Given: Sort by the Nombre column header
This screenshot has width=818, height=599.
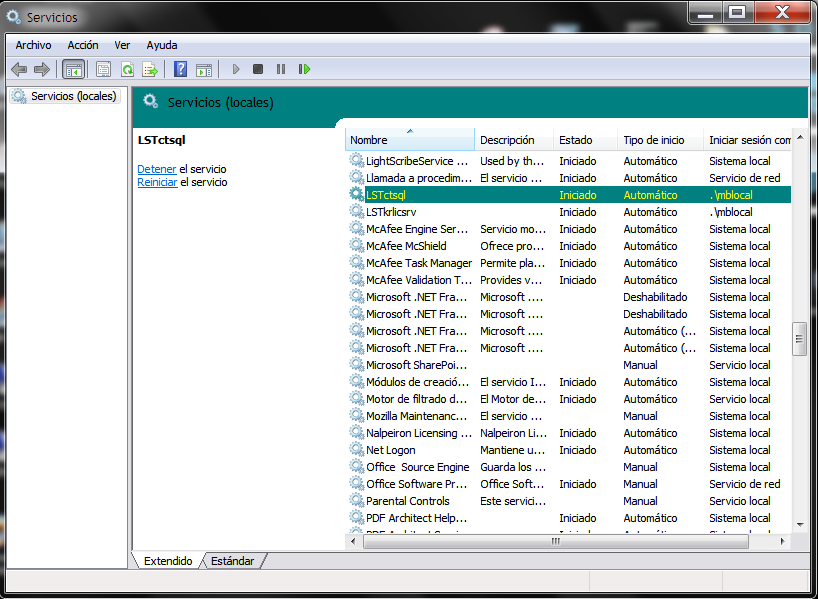Looking at the screenshot, I should pos(410,140).
